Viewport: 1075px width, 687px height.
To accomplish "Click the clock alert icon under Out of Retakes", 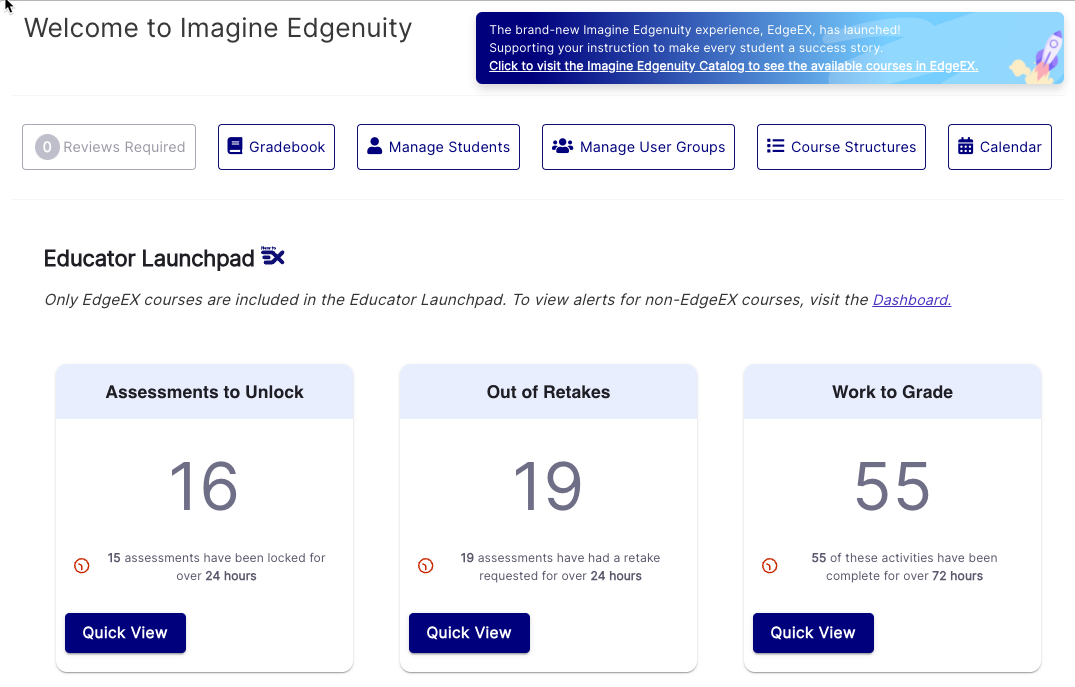I will [426, 566].
